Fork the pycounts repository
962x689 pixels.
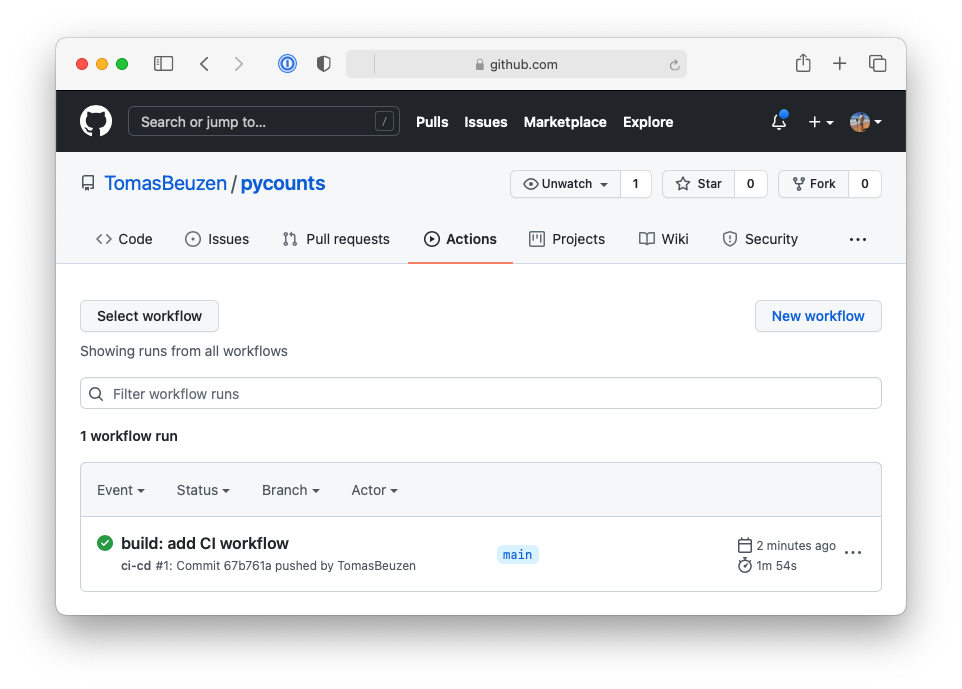tap(814, 184)
